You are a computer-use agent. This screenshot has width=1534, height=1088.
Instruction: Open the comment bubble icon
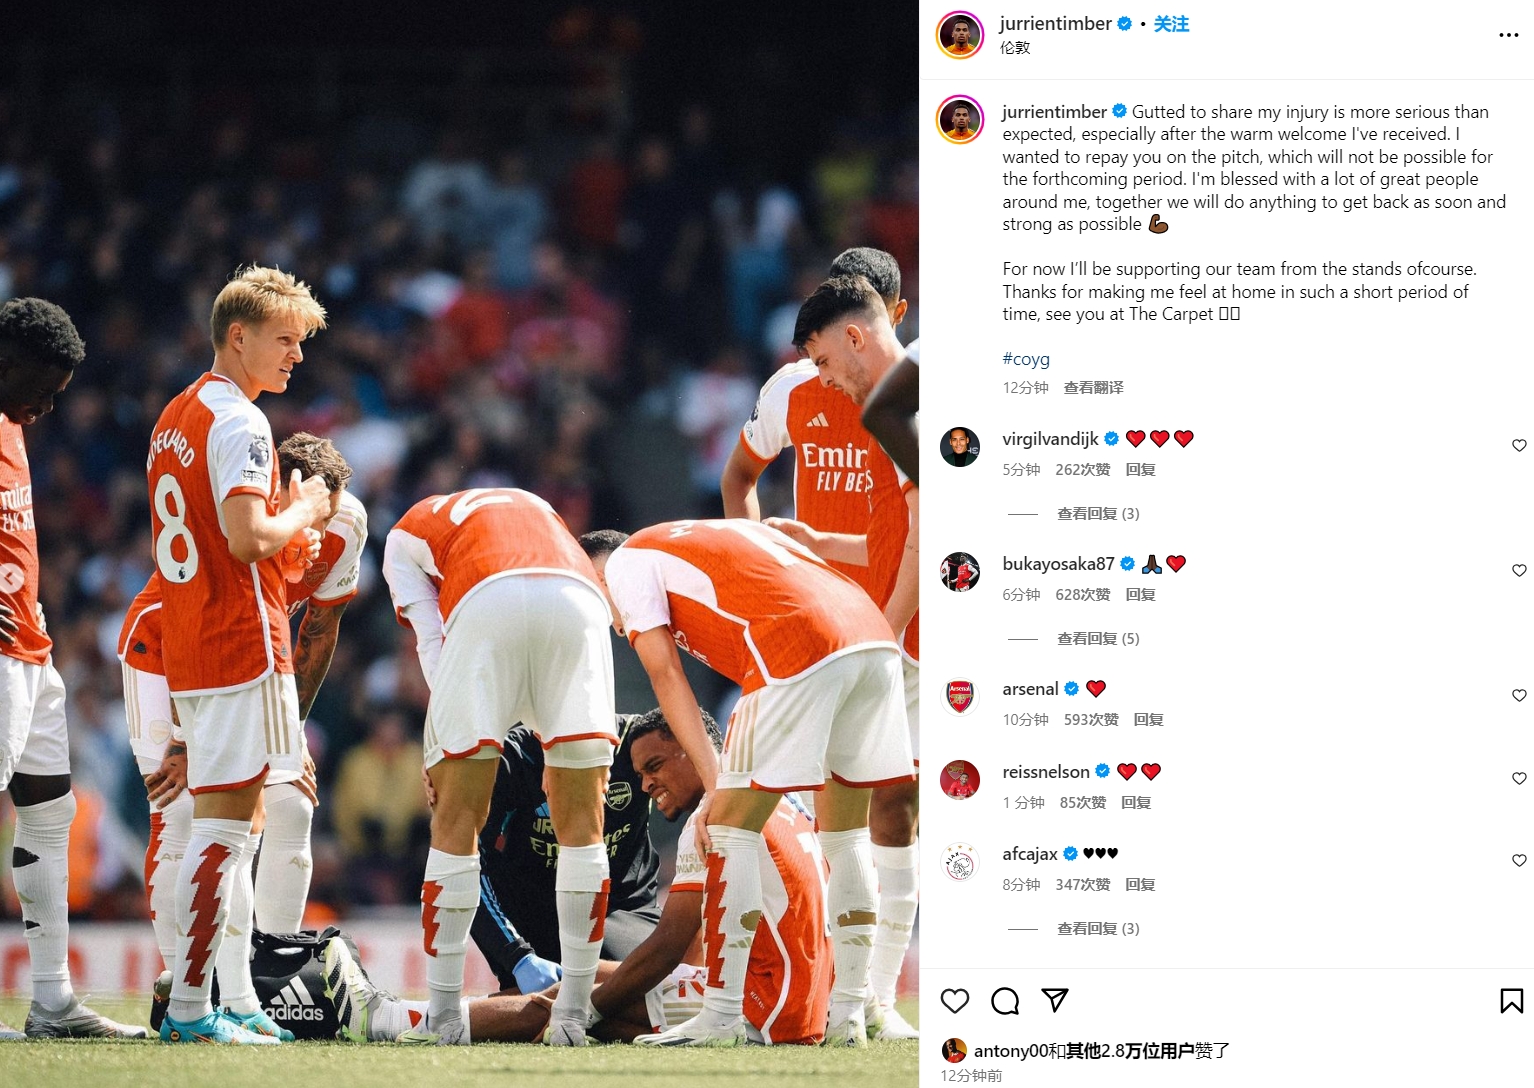coord(1005,1001)
